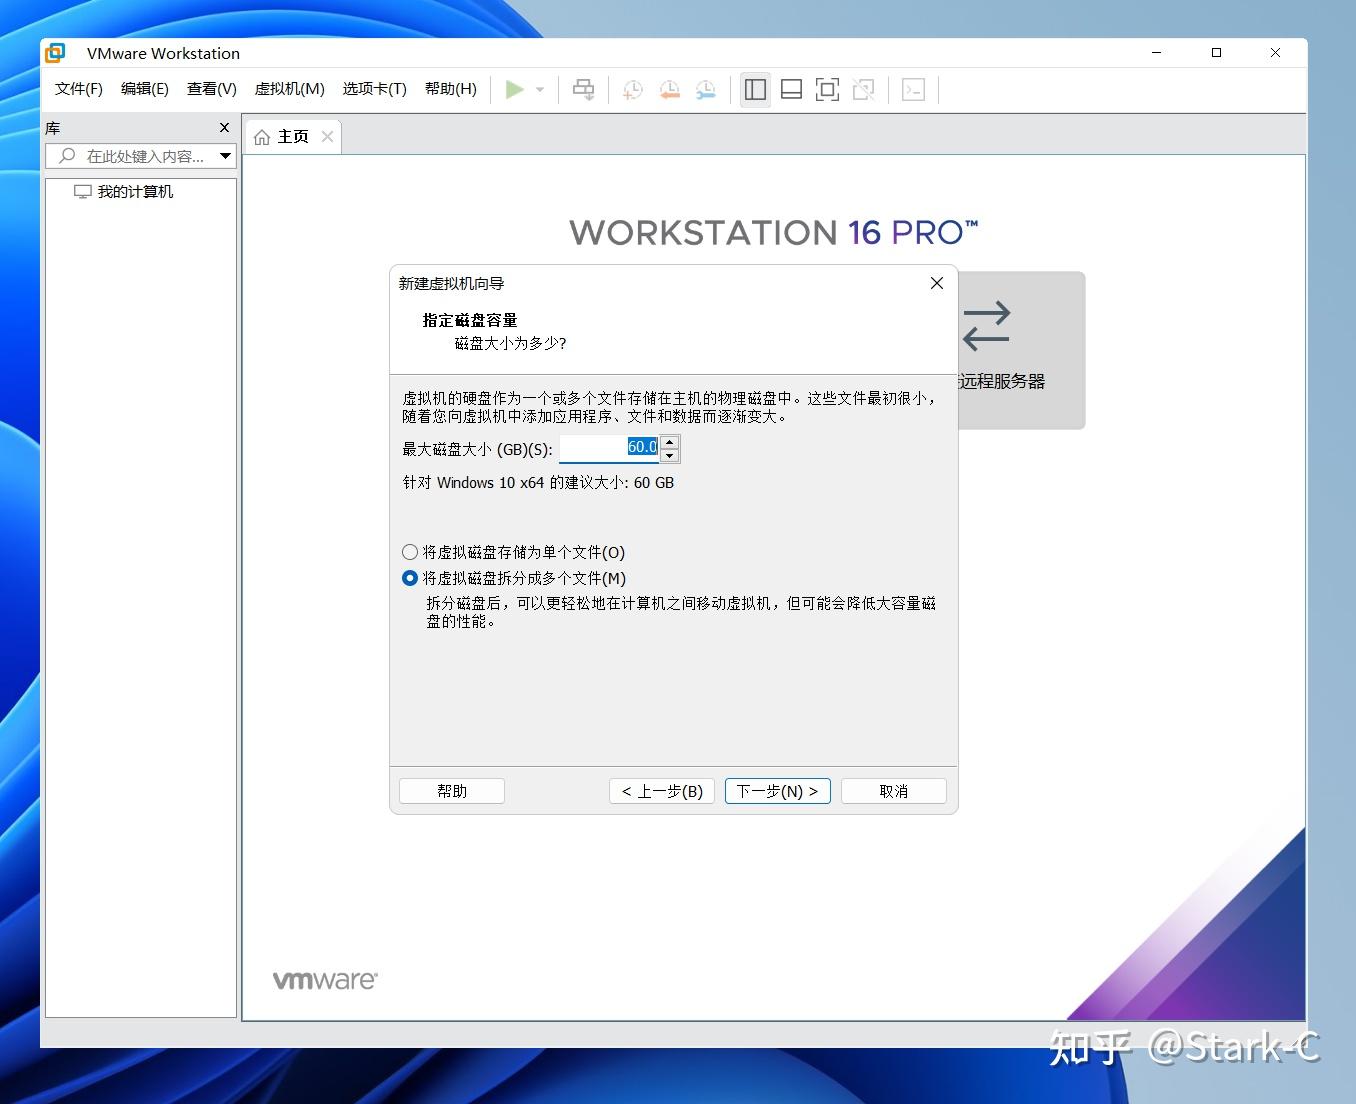Open the Power On dropdown arrow
Viewport: 1356px width, 1104px height.
tap(539, 89)
